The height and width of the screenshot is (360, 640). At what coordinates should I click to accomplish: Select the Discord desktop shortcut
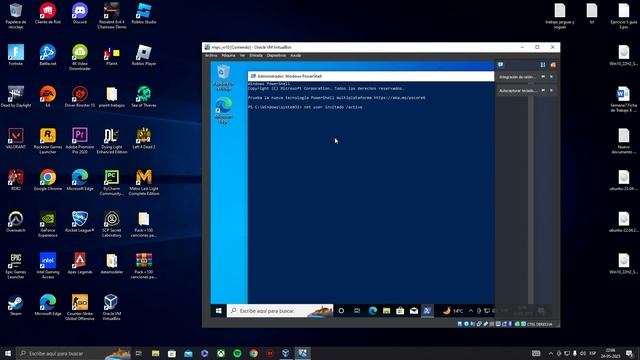[x=80, y=13]
